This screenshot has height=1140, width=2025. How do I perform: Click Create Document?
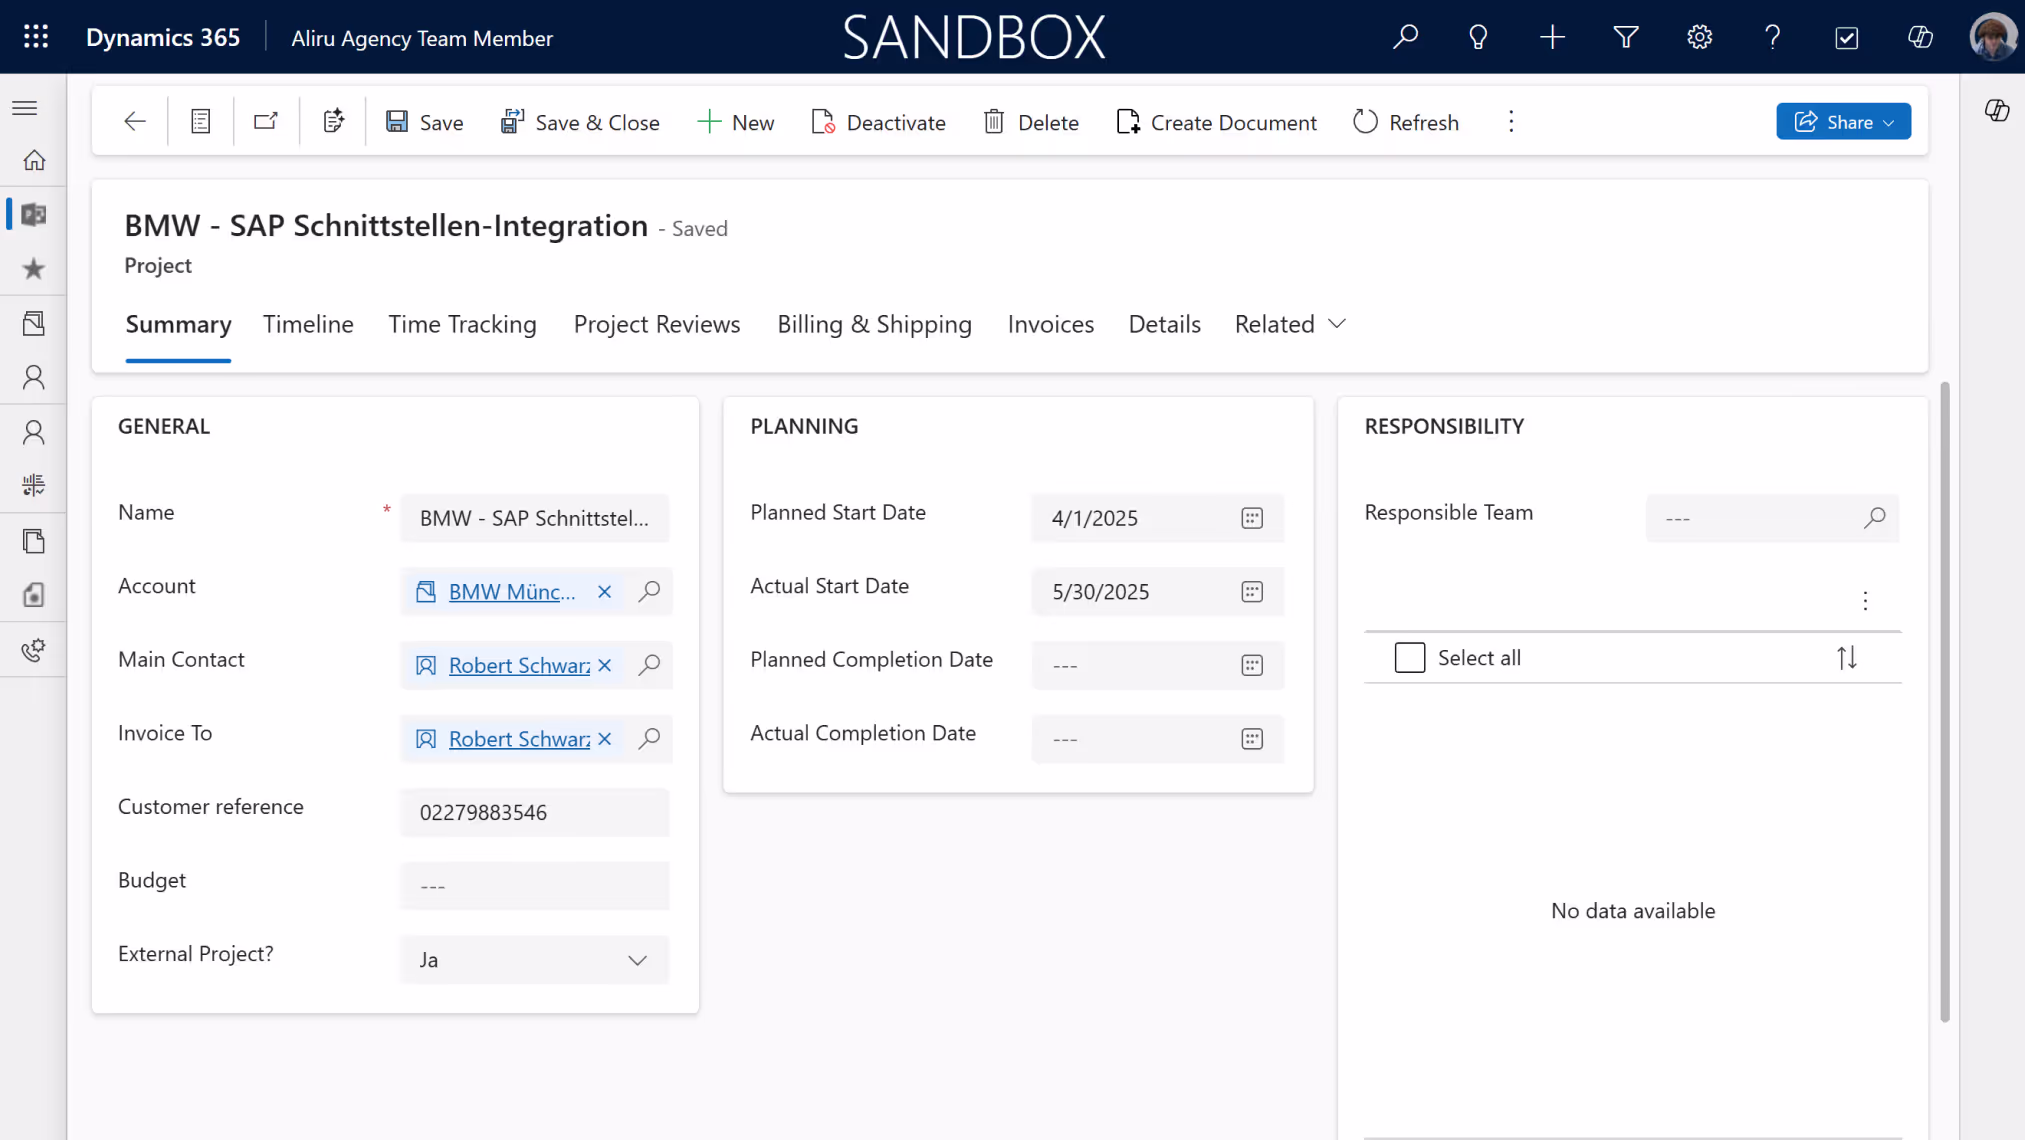click(x=1217, y=122)
